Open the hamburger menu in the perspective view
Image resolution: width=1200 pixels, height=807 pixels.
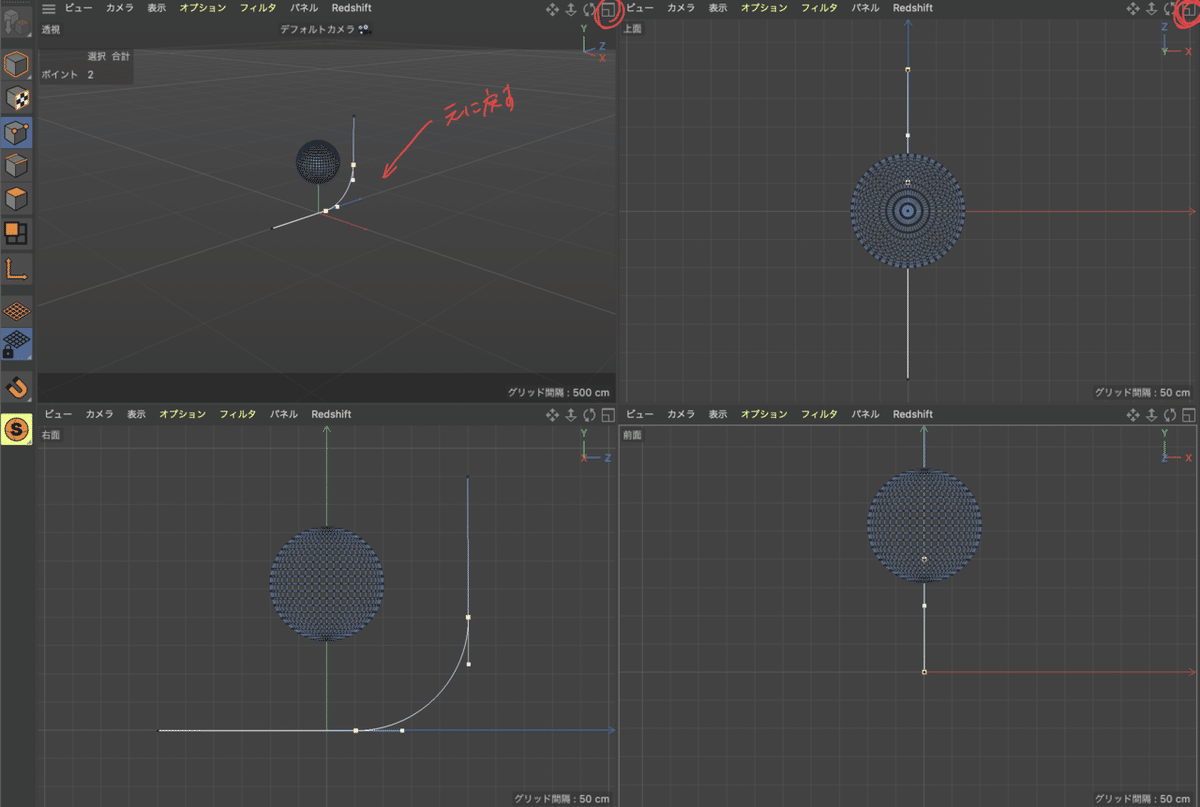48,8
